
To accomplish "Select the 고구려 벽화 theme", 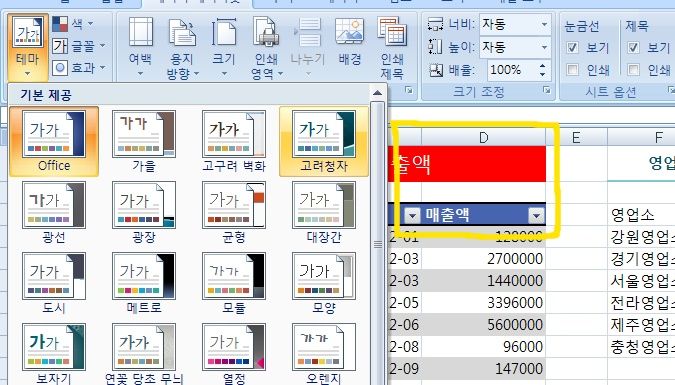I will [x=234, y=141].
